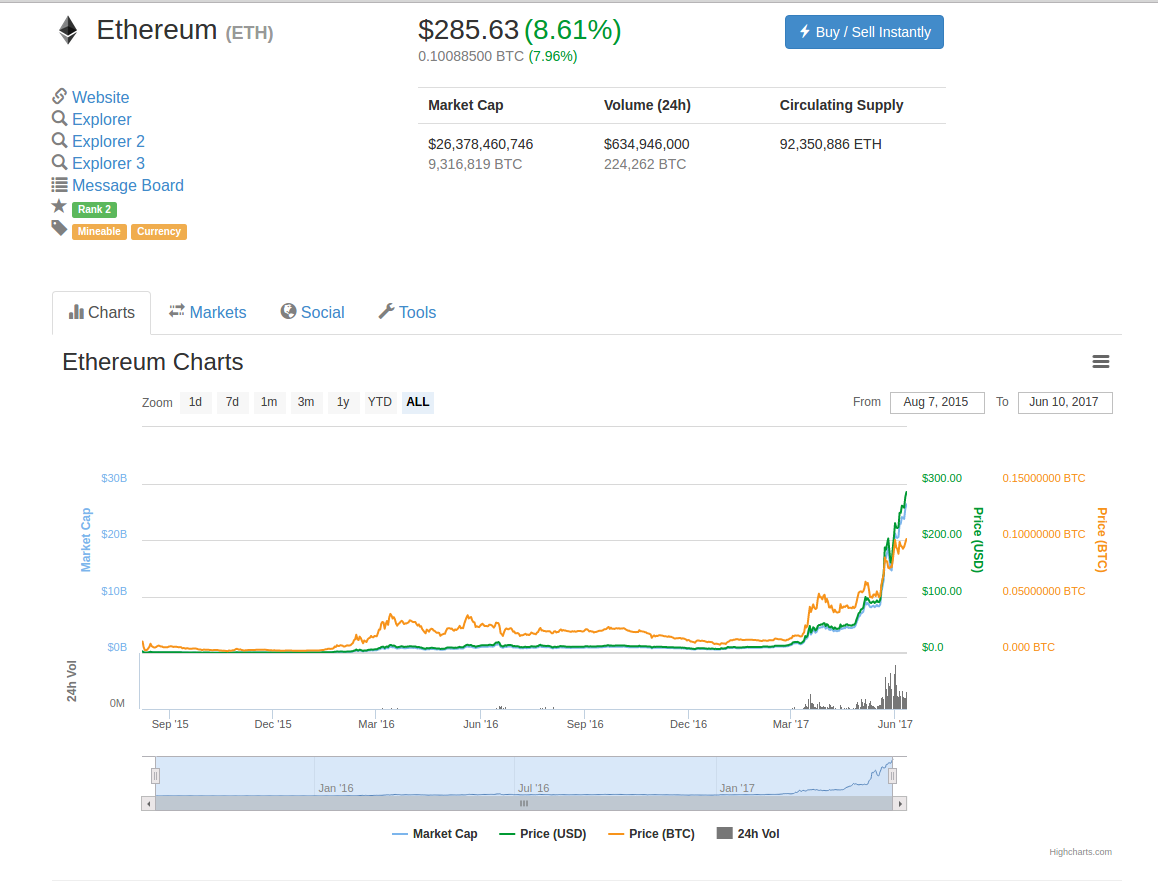Screen dimensions: 1158x894
Task: Click the tag icon beside Mineable
Action: pos(59,229)
